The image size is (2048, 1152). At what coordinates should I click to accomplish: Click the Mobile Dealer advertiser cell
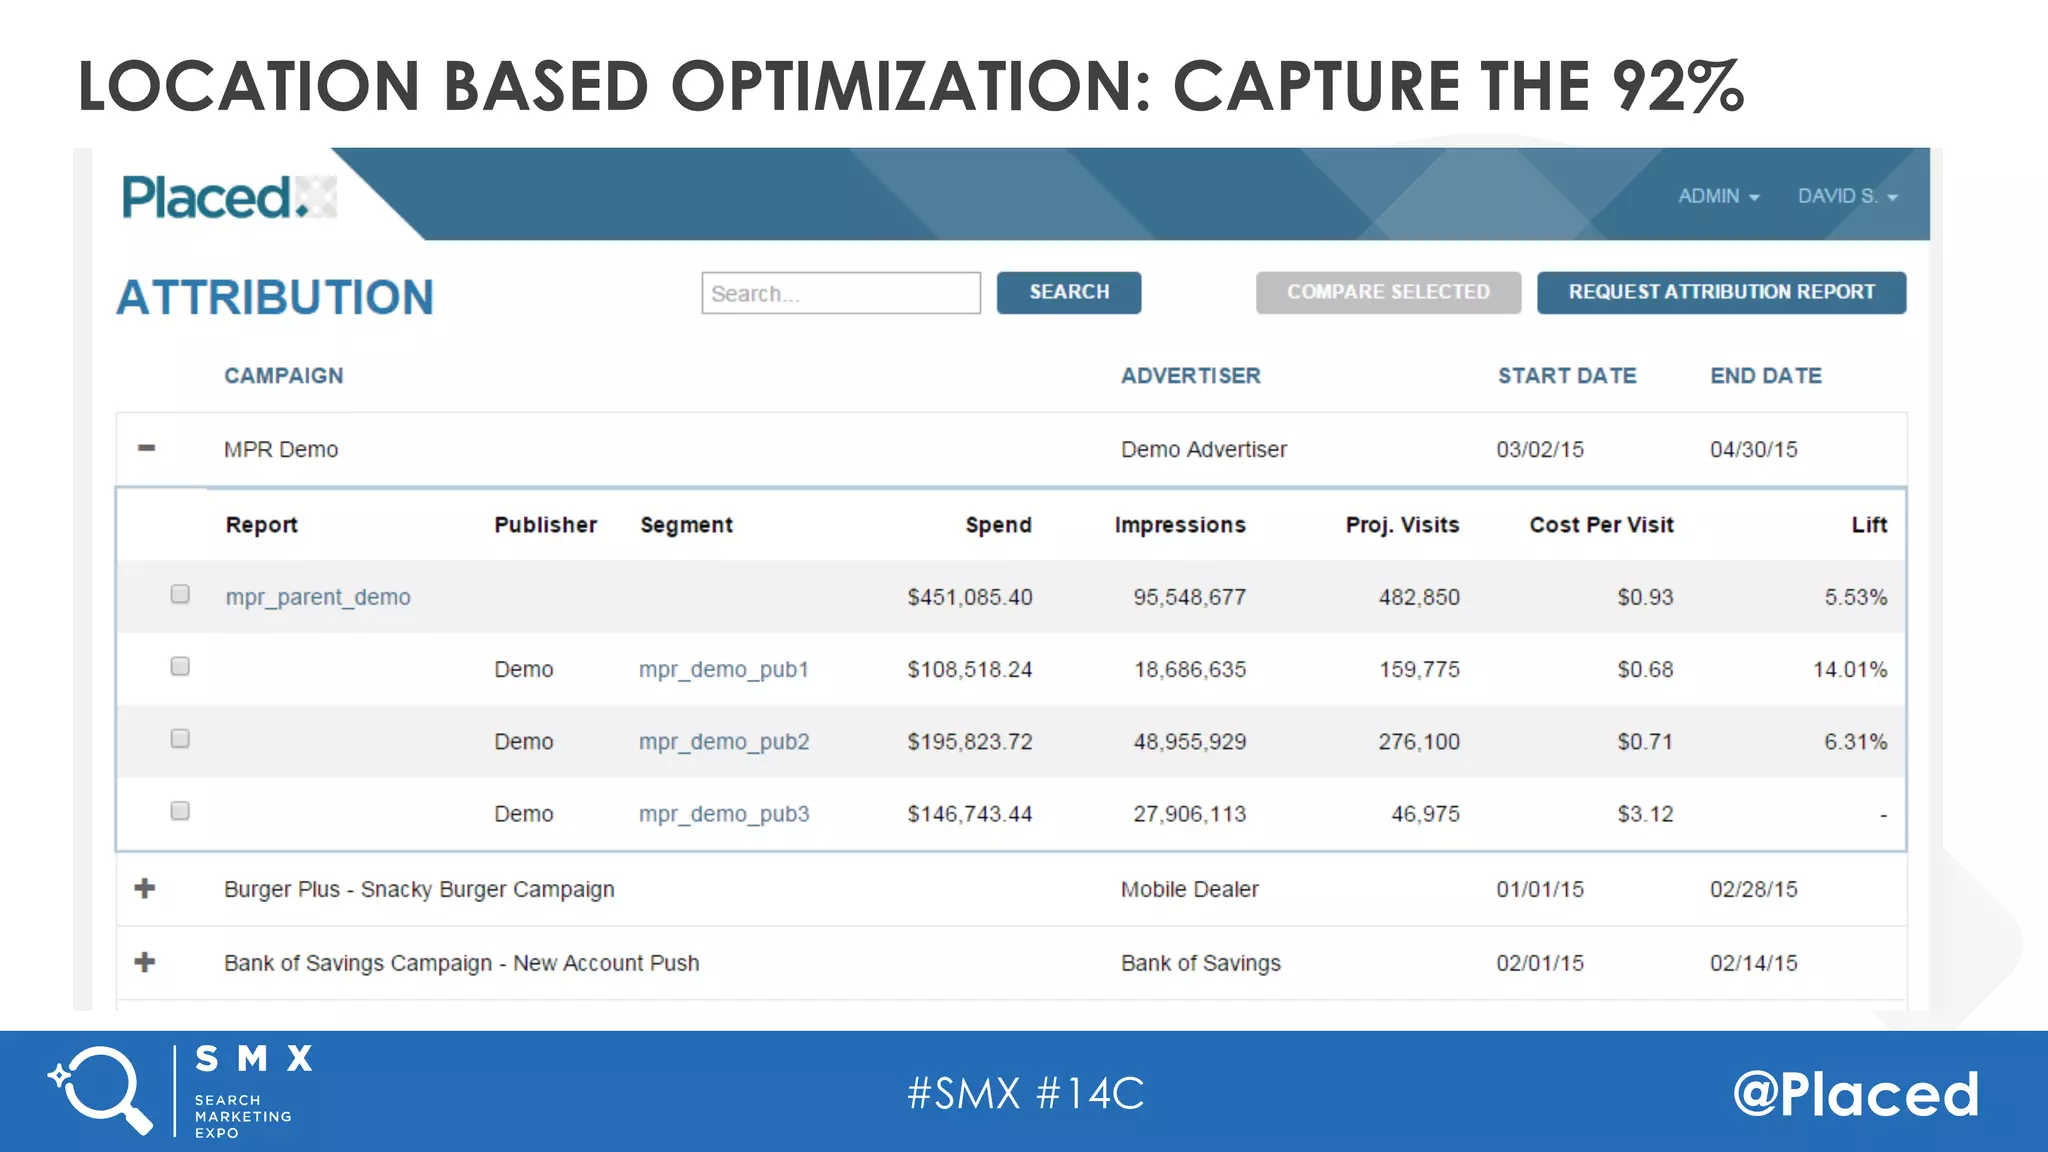(1190, 889)
